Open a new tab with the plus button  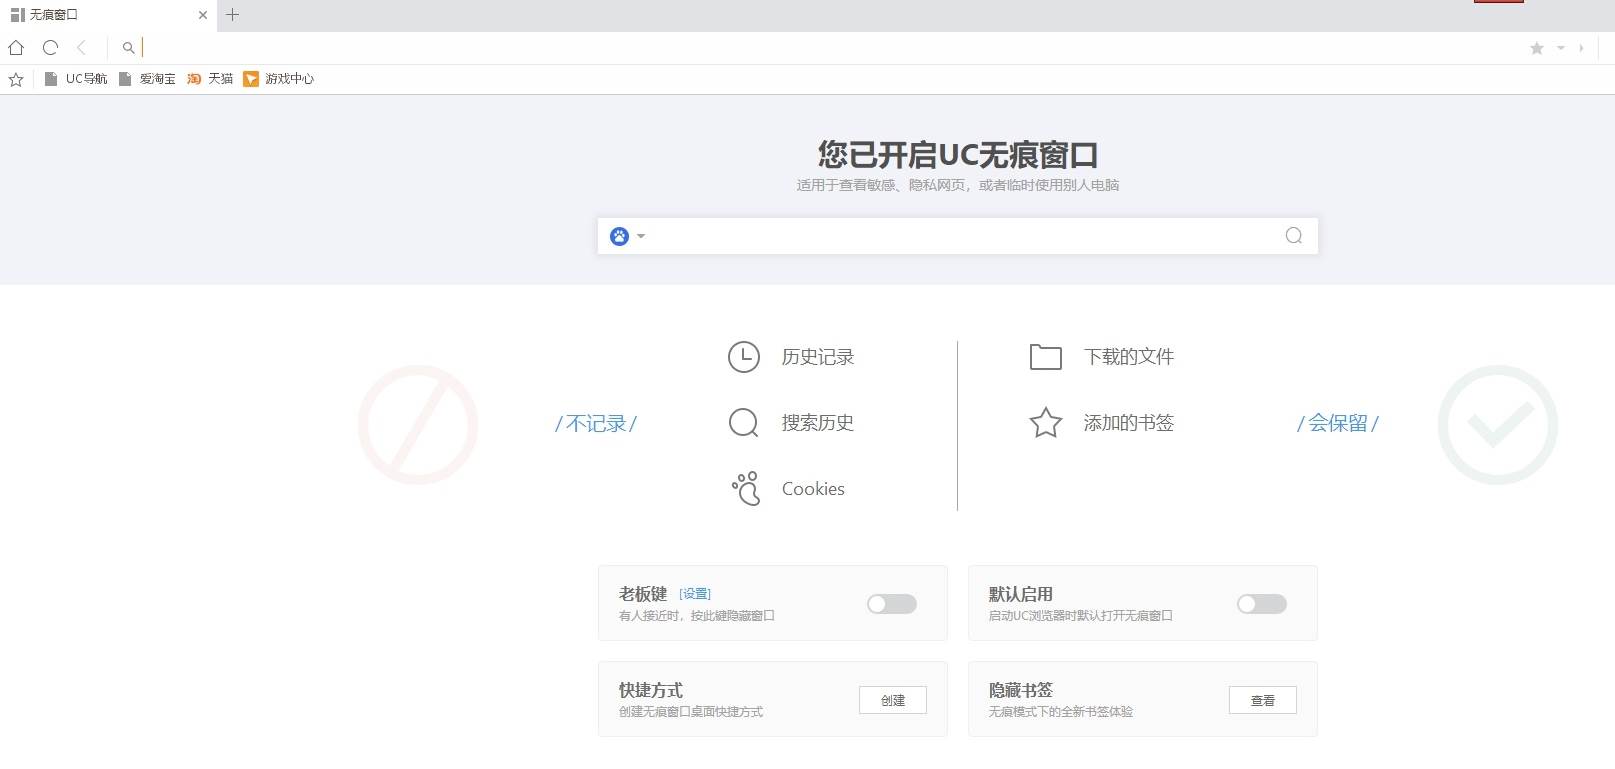coord(233,15)
